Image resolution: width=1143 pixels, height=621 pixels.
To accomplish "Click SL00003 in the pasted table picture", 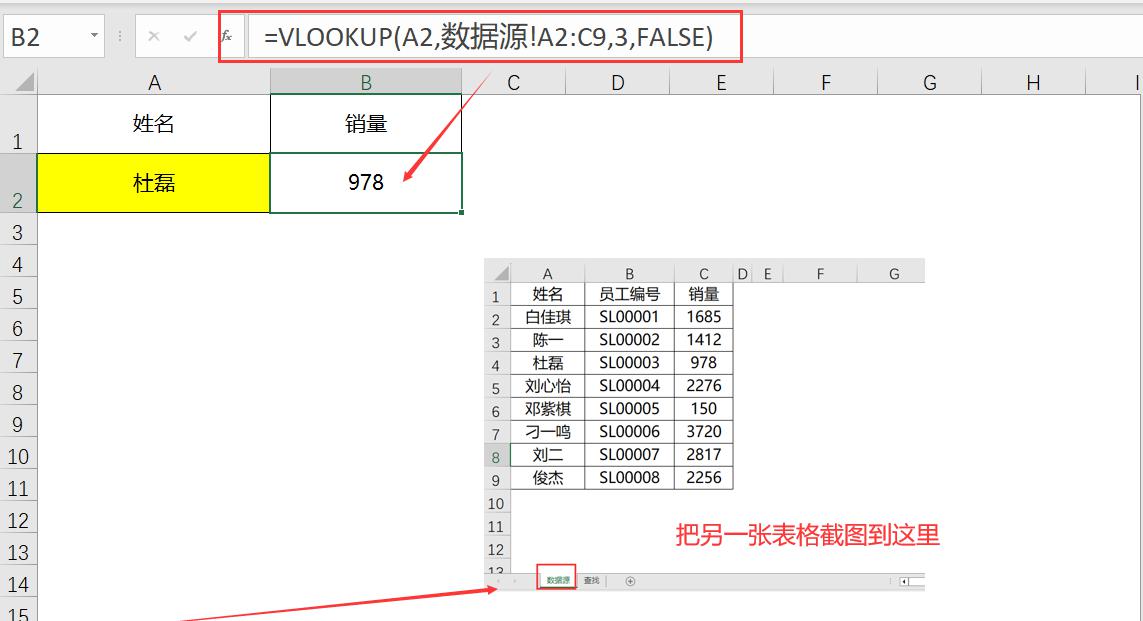I will 629,363.
